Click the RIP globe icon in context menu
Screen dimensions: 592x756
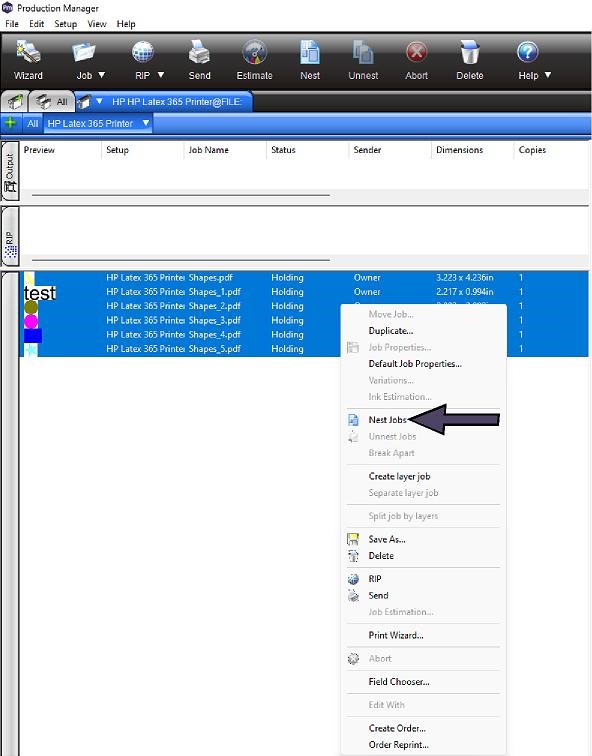pos(353,579)
